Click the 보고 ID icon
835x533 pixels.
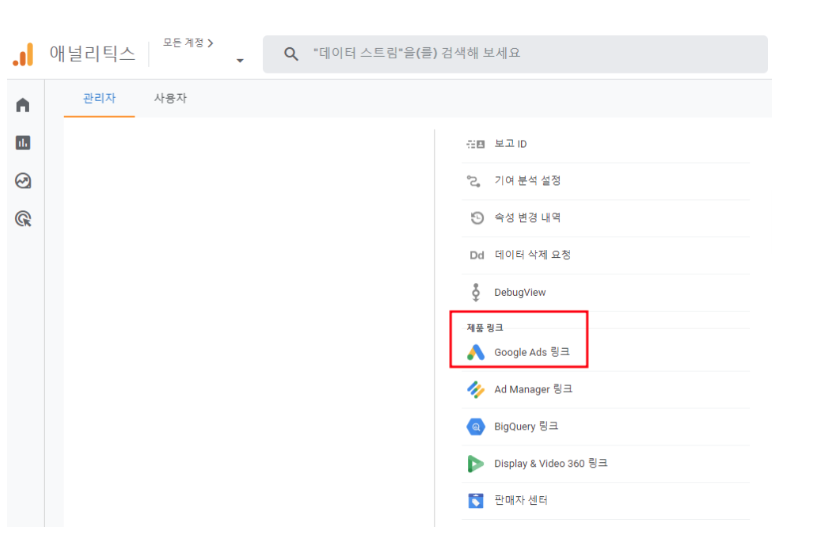476,144
